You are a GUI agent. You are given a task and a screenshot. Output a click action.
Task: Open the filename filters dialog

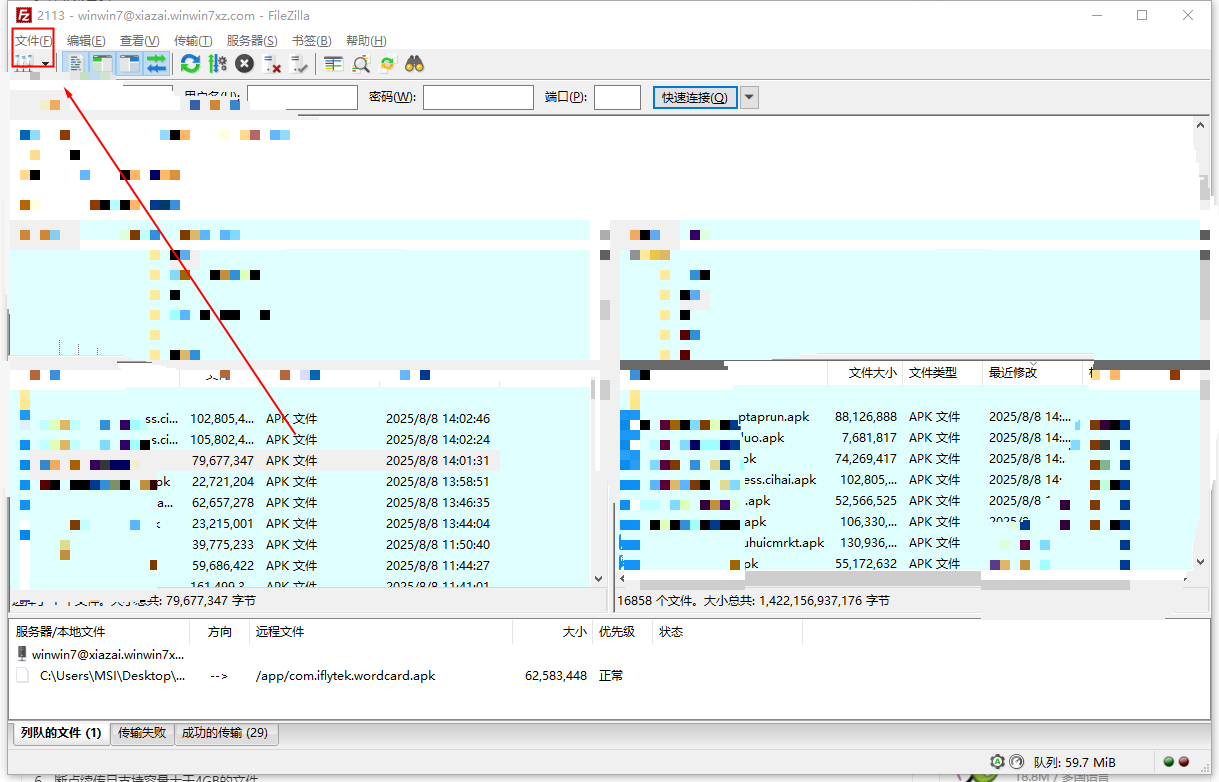click(x=334, y=63)
